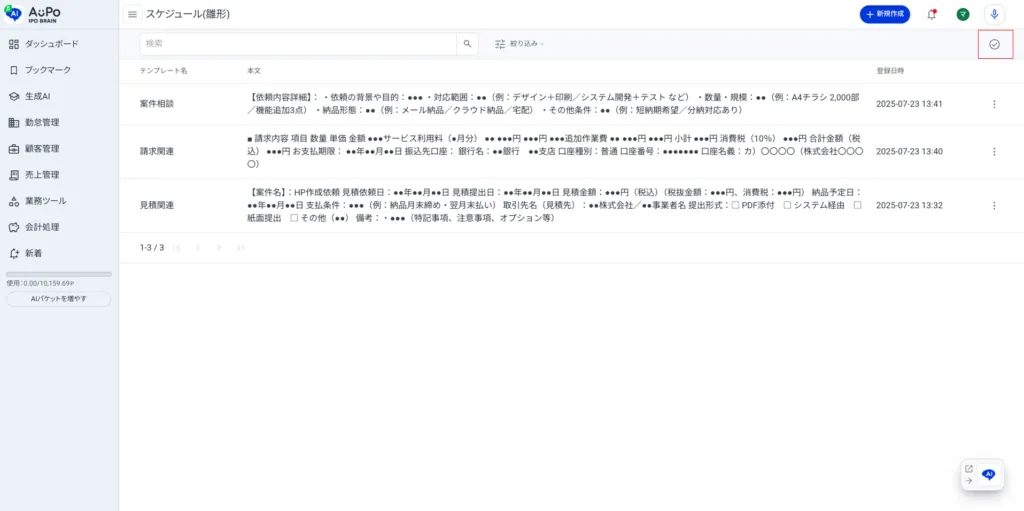
Task: Click the pop-out icon in AI widget
Action: 969,469
